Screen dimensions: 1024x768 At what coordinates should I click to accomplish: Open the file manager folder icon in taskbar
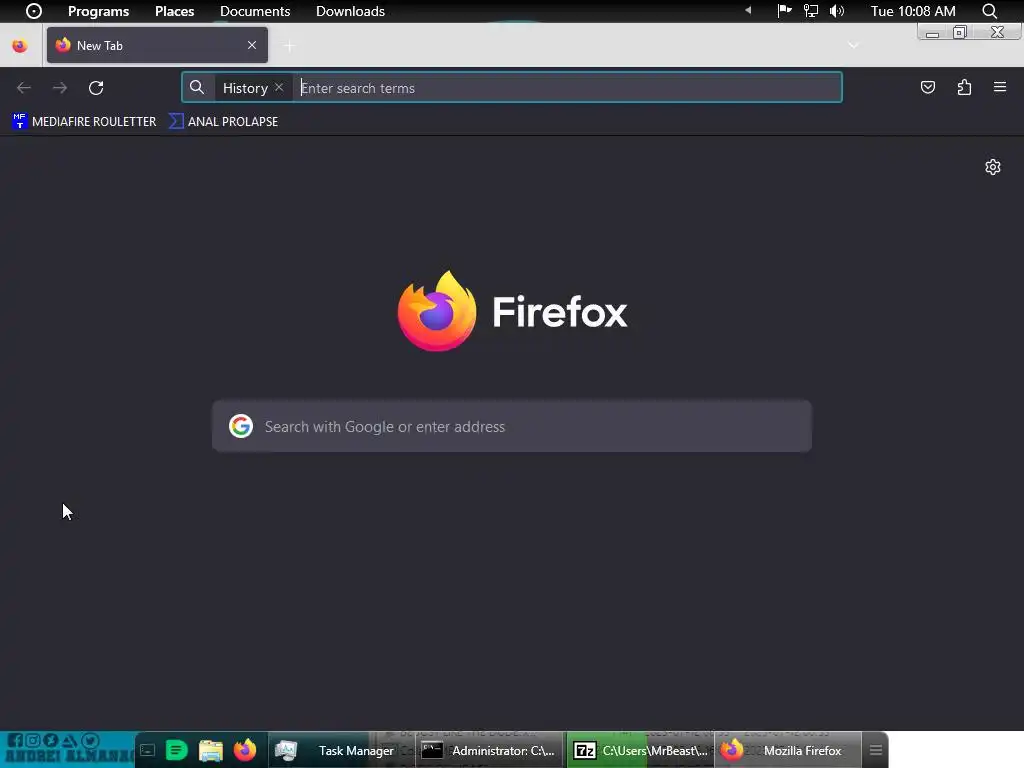tap(210, 750)
